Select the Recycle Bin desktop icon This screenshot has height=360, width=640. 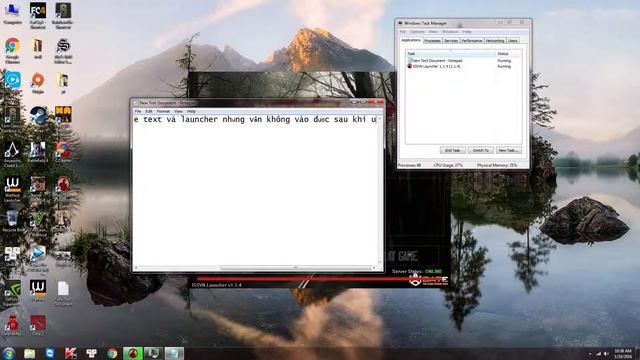(13, 221)
